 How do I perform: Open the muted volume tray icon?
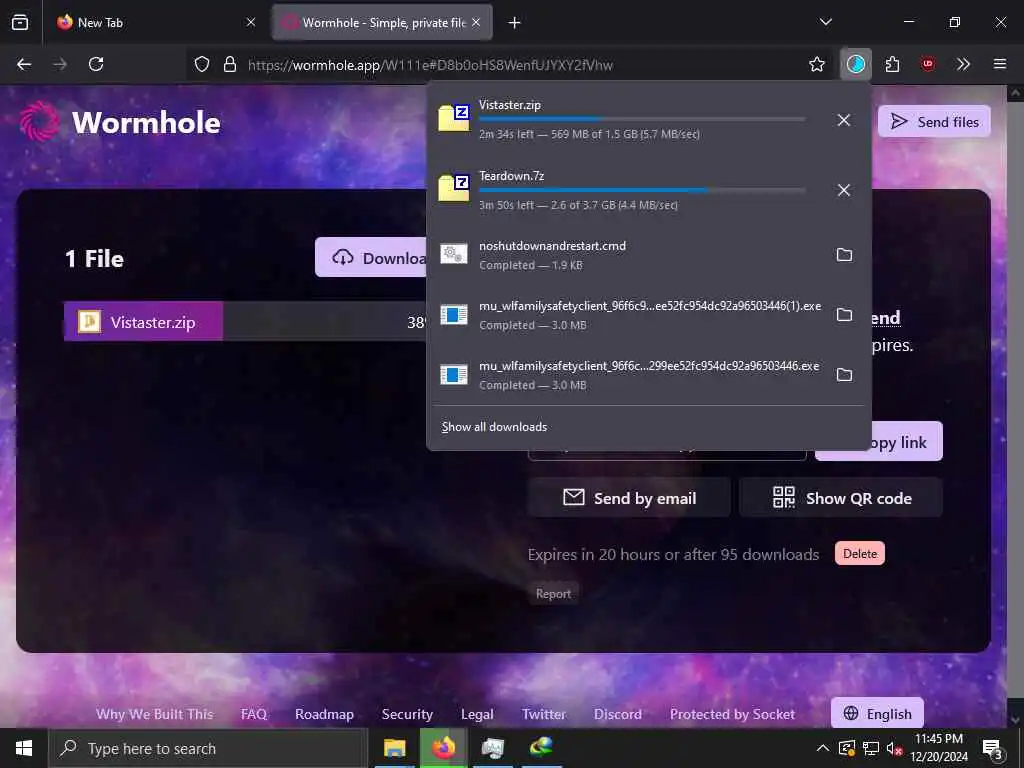click(x=894, y=748)
